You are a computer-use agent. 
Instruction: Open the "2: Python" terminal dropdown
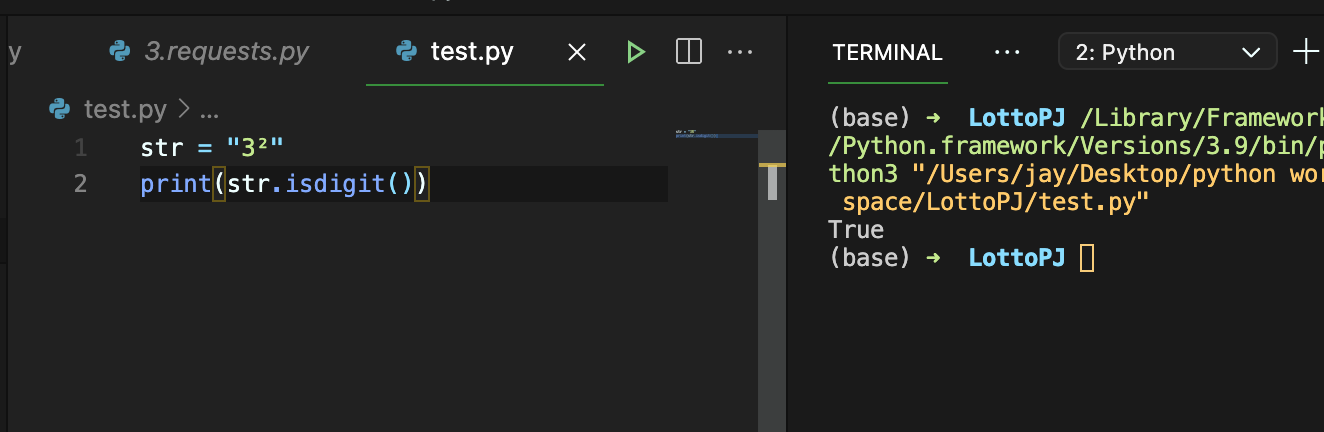click(1167, 52)
